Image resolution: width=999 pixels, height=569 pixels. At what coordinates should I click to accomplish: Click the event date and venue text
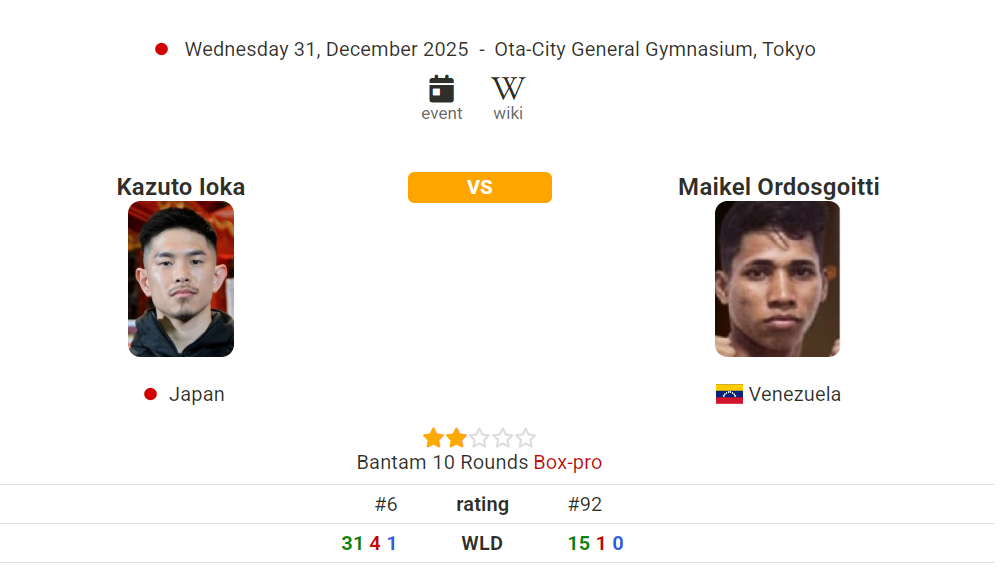pos(499,49)
